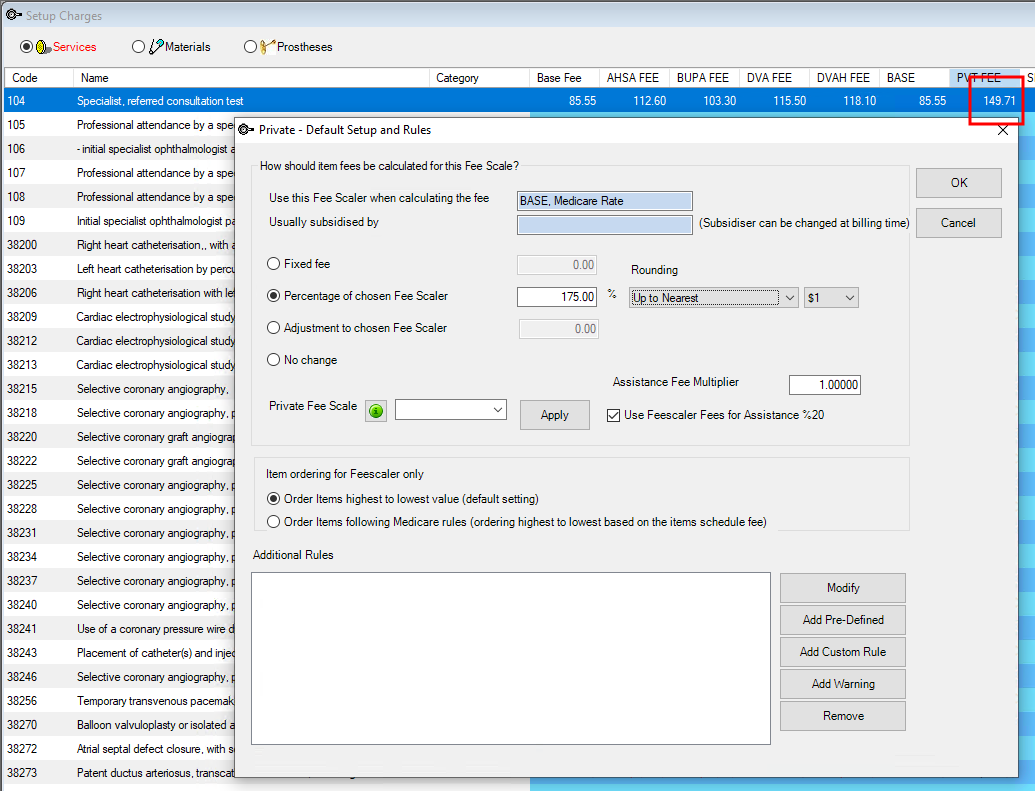Select row 38256 Temporary transvenous pacemaker
Image resolution: width=1035 pixels, height=791 pixels.
point(119,701)
